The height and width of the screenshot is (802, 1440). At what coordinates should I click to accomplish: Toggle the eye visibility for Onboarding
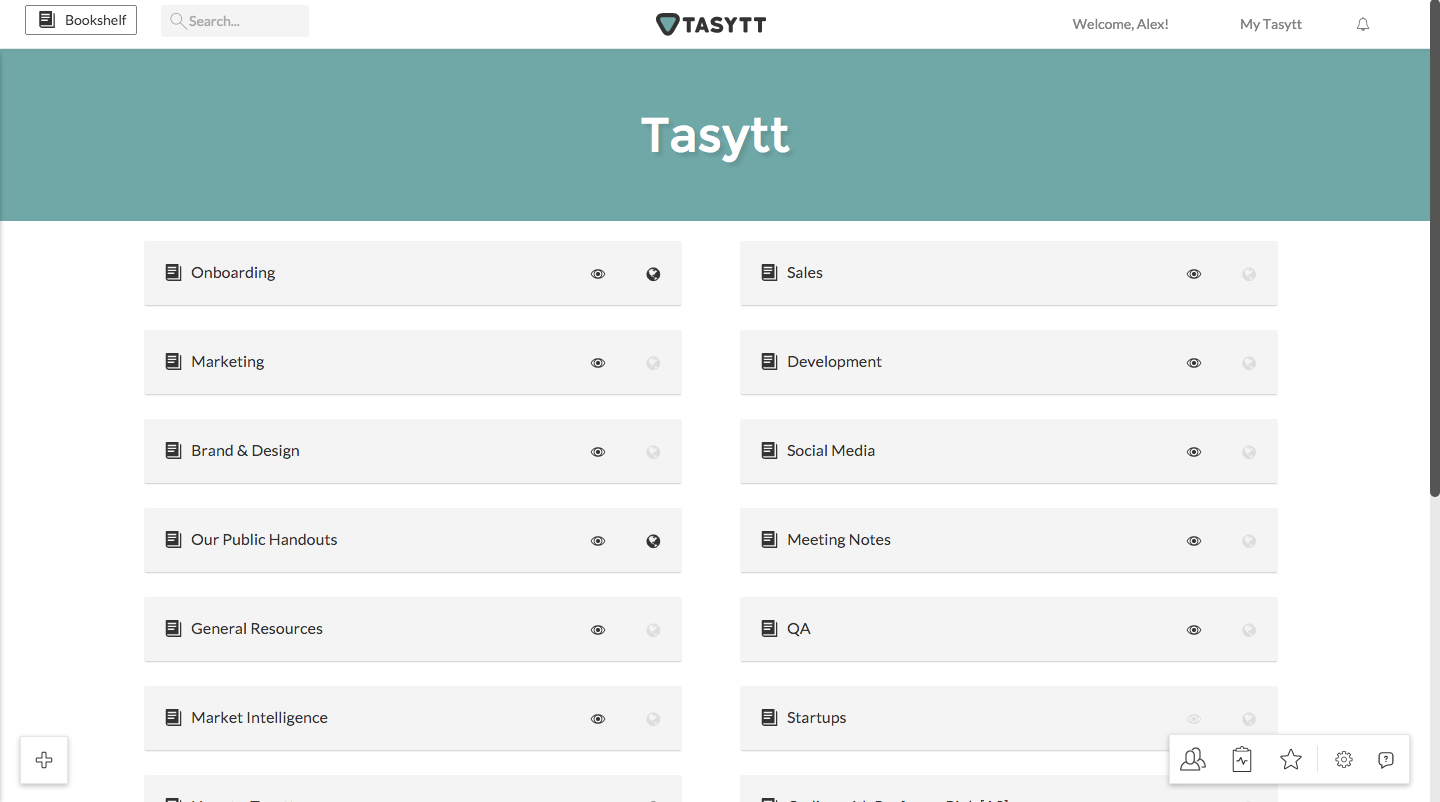598,274
